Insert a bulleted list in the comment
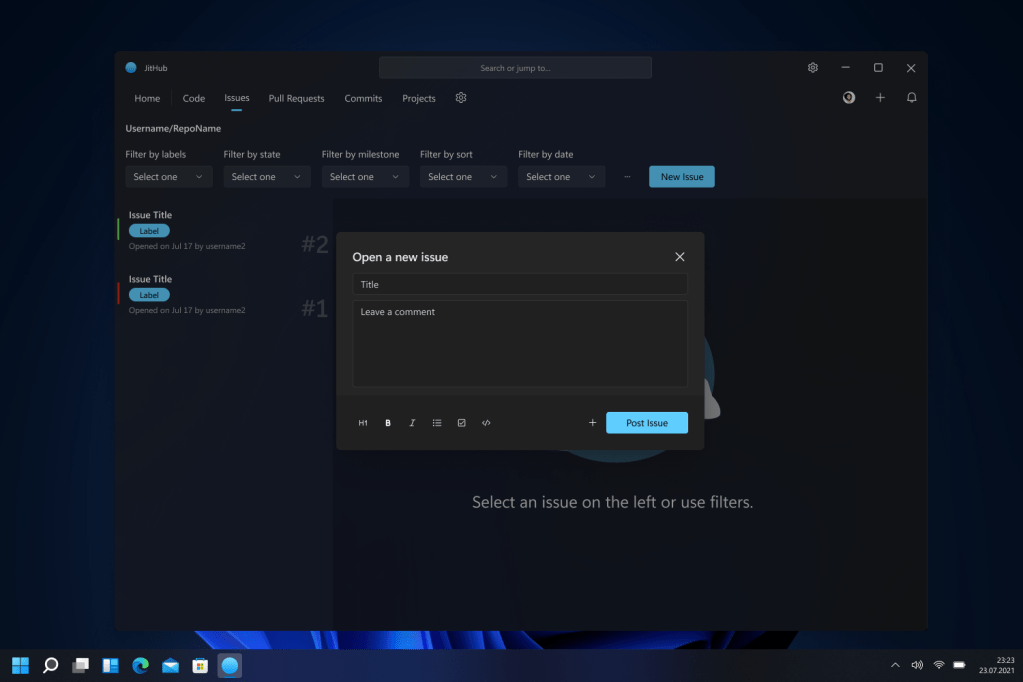 tap(437, 423)
